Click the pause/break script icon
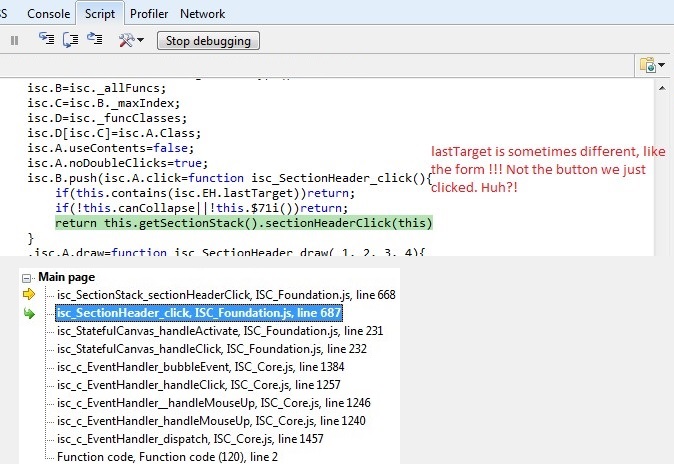The width and height of the screenshot is (674, 464). tap(14, 41)
